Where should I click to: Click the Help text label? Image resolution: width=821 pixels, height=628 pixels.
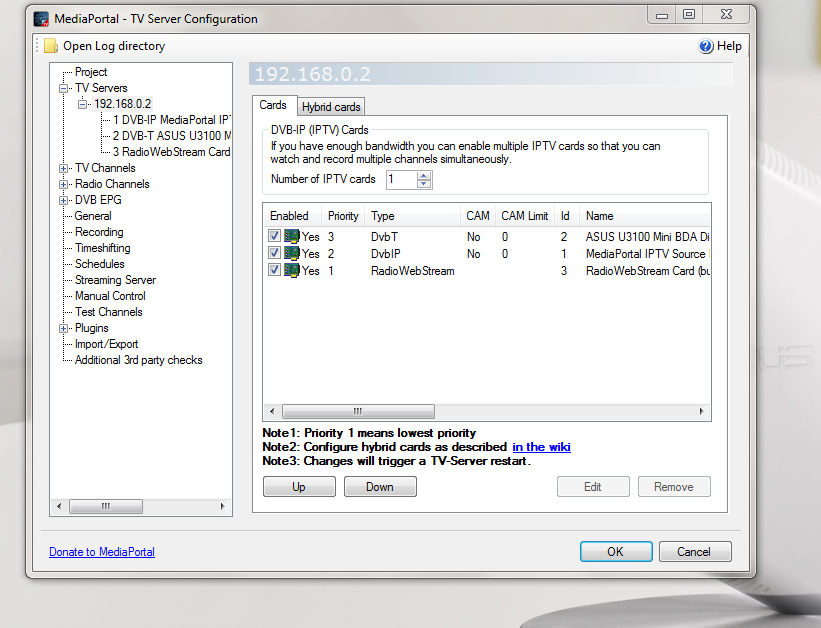coord(729,46)
